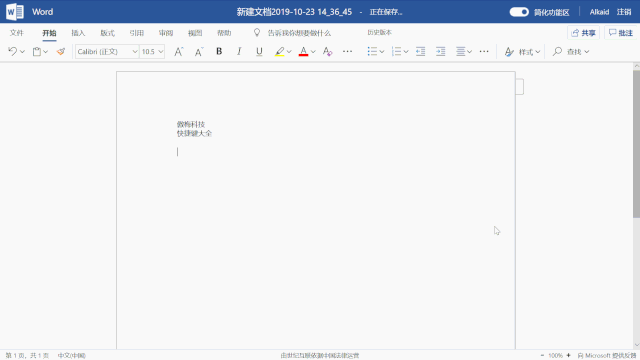The width and height of the screenshot is (640, 360).
Task: Switch to the 引用 References tab
Action: [136, 33]
